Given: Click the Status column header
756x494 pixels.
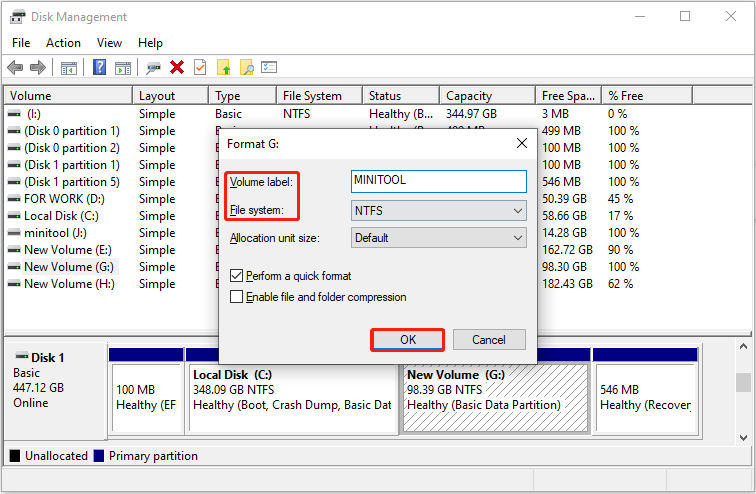Looking at the screenshot, I should [401, 96].
